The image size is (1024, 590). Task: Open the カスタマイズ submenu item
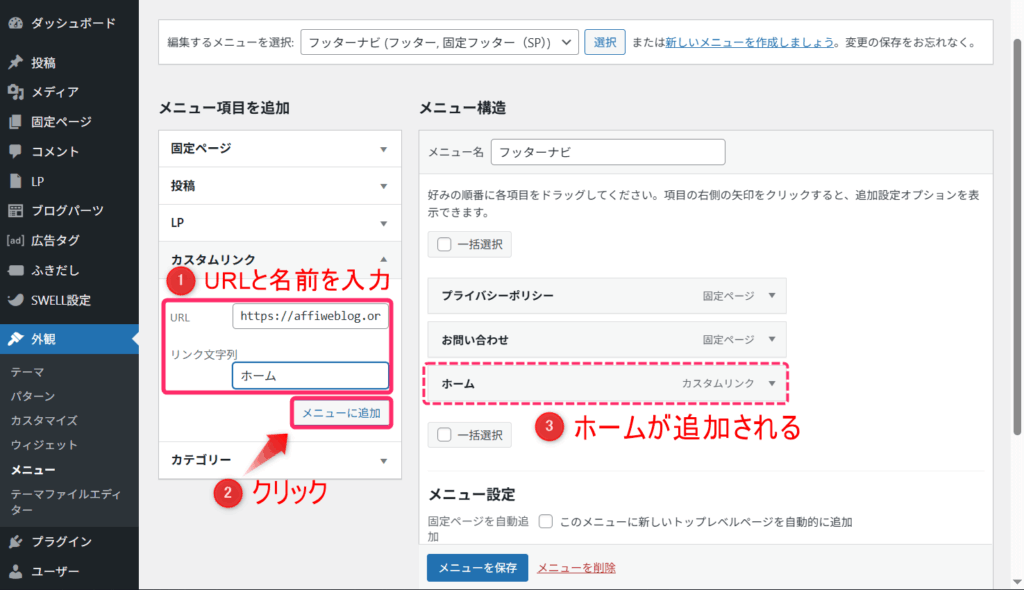[44, 420]
